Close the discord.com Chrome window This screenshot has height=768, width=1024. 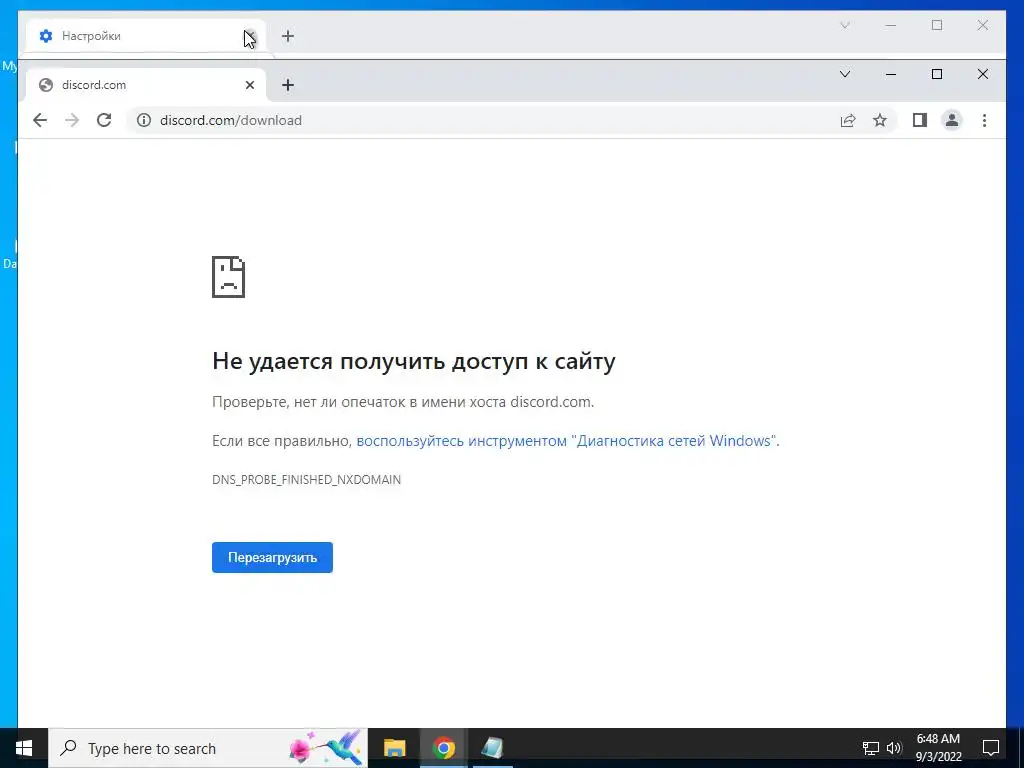pos(982,74)
